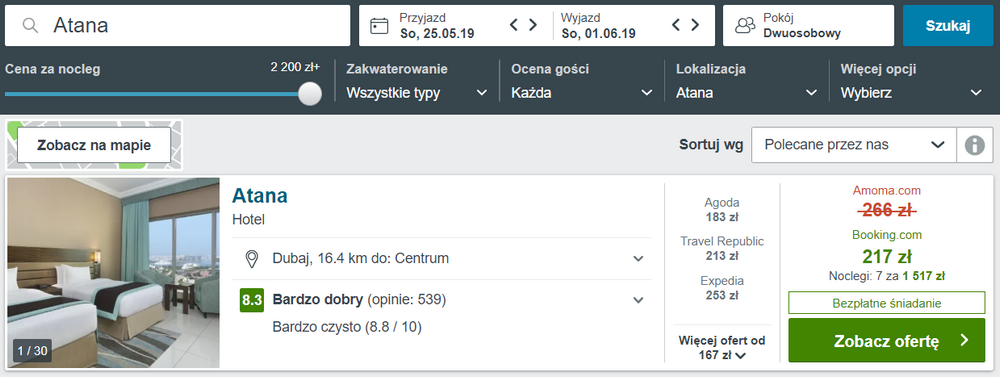Click the room guests people icon
The image size is (1000, 377).
pyautogui.click(x=745, y=26)
